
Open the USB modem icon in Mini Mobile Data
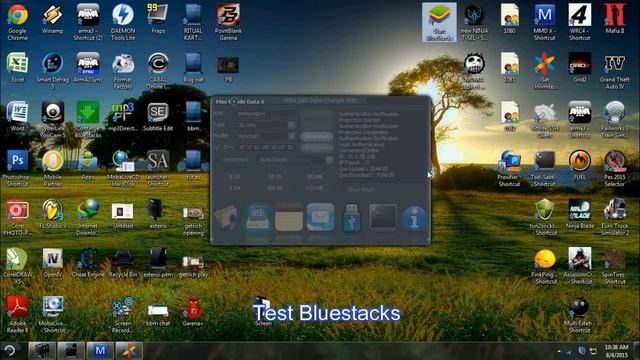click(x=352, y=218)
